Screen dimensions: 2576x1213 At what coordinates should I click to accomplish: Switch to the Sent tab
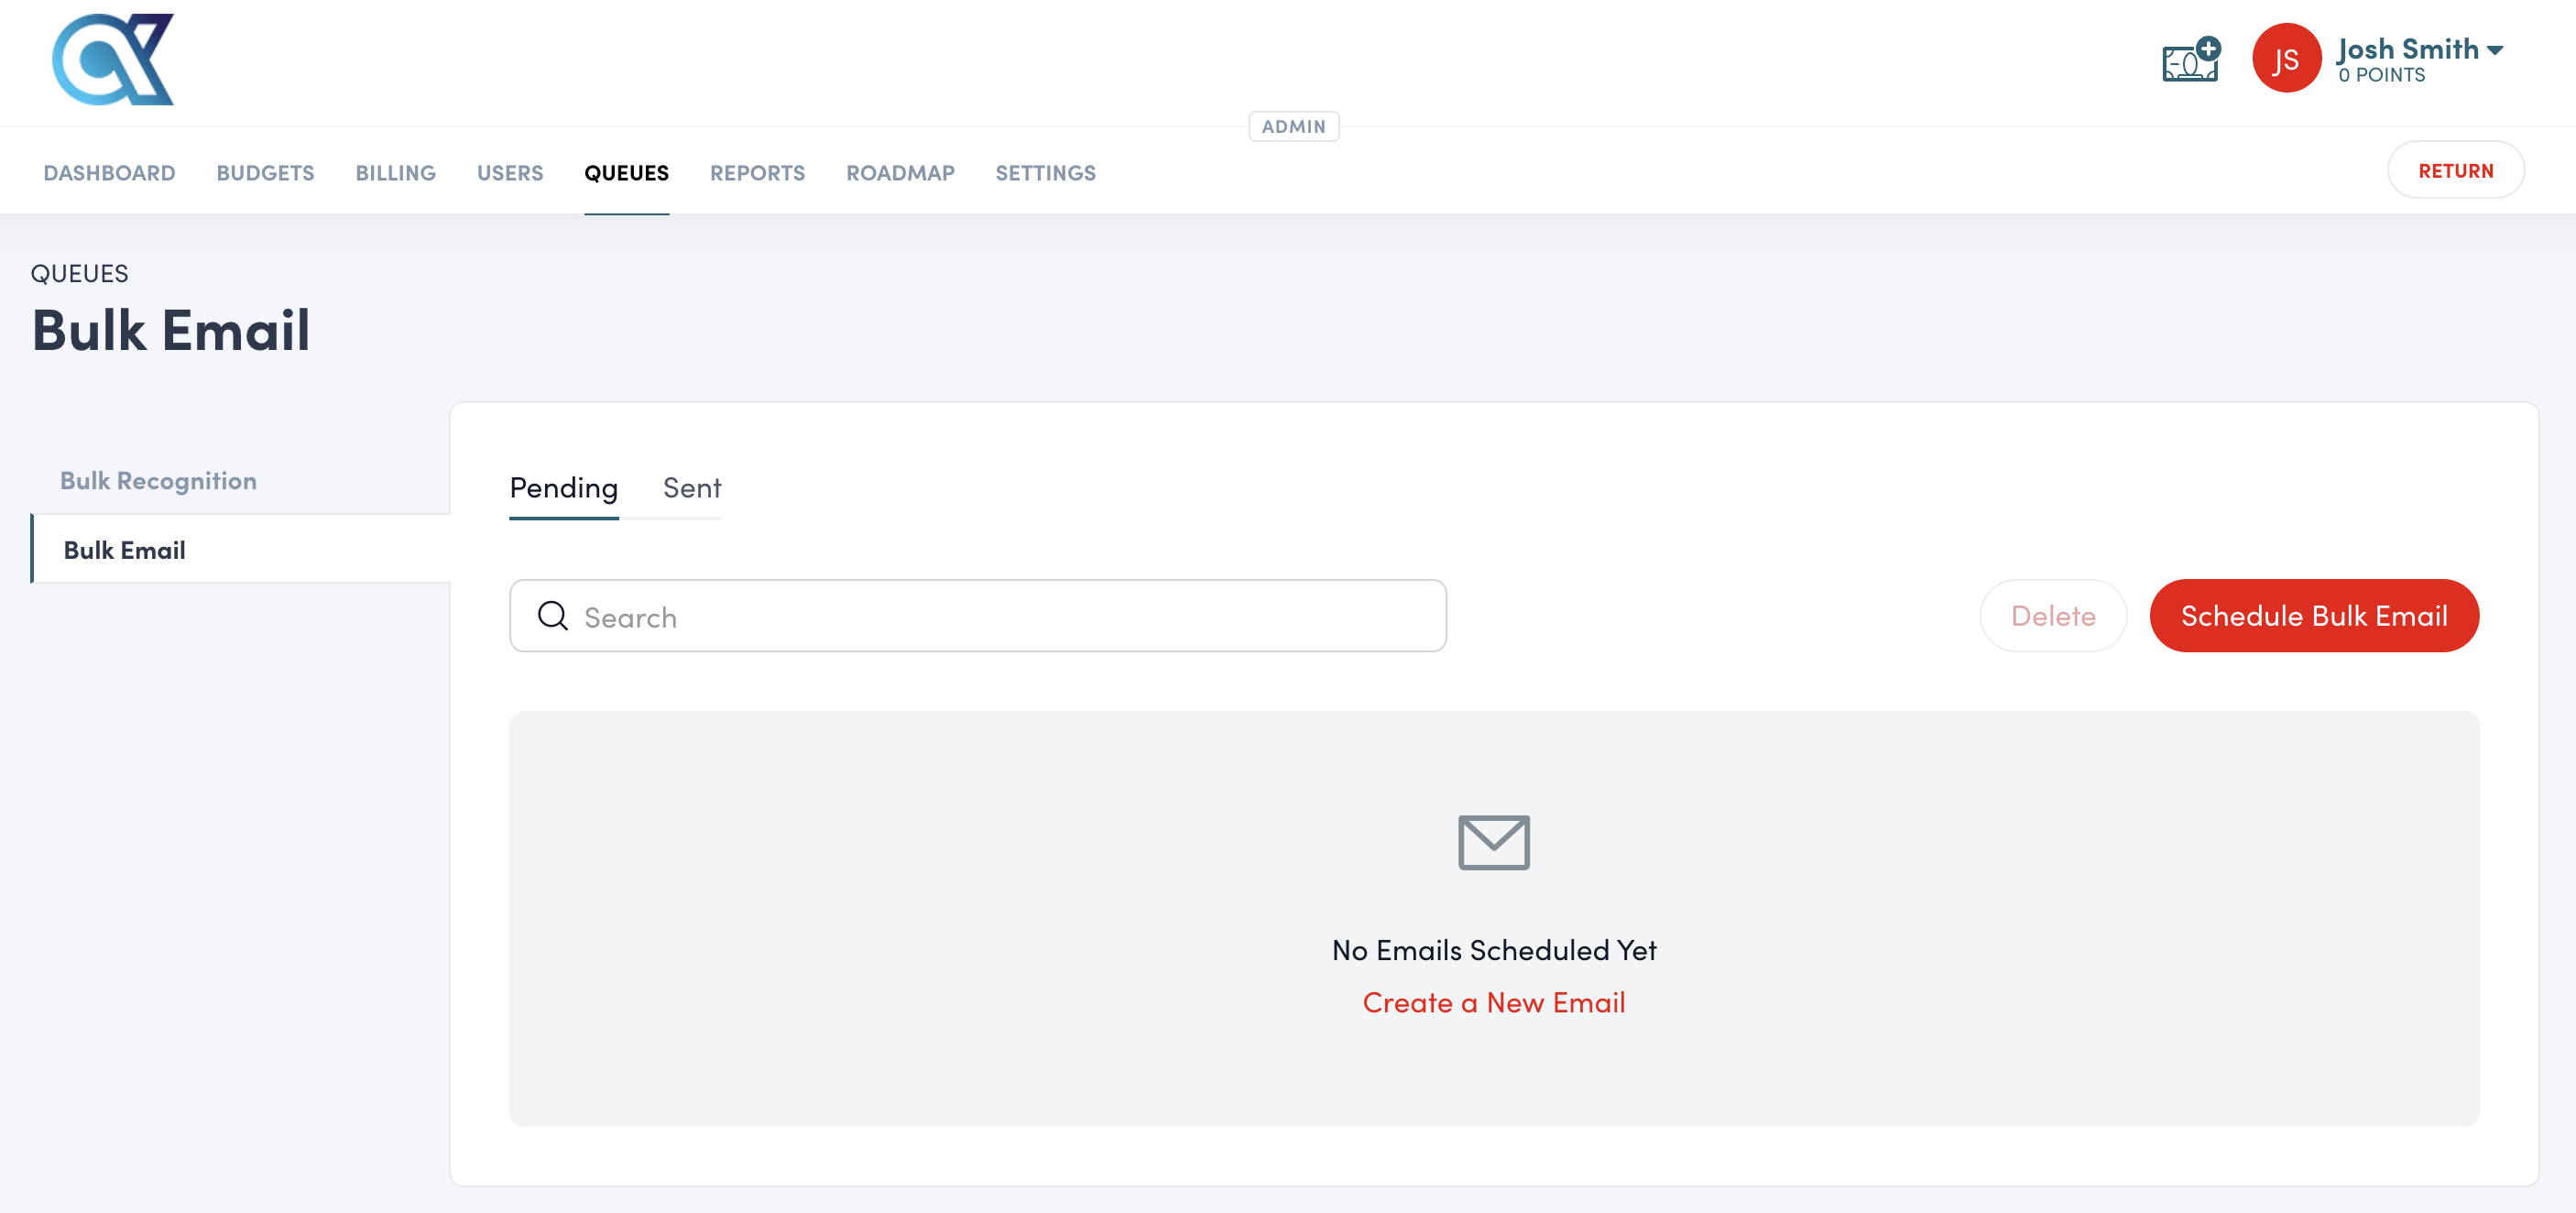[x=691, y=488]
